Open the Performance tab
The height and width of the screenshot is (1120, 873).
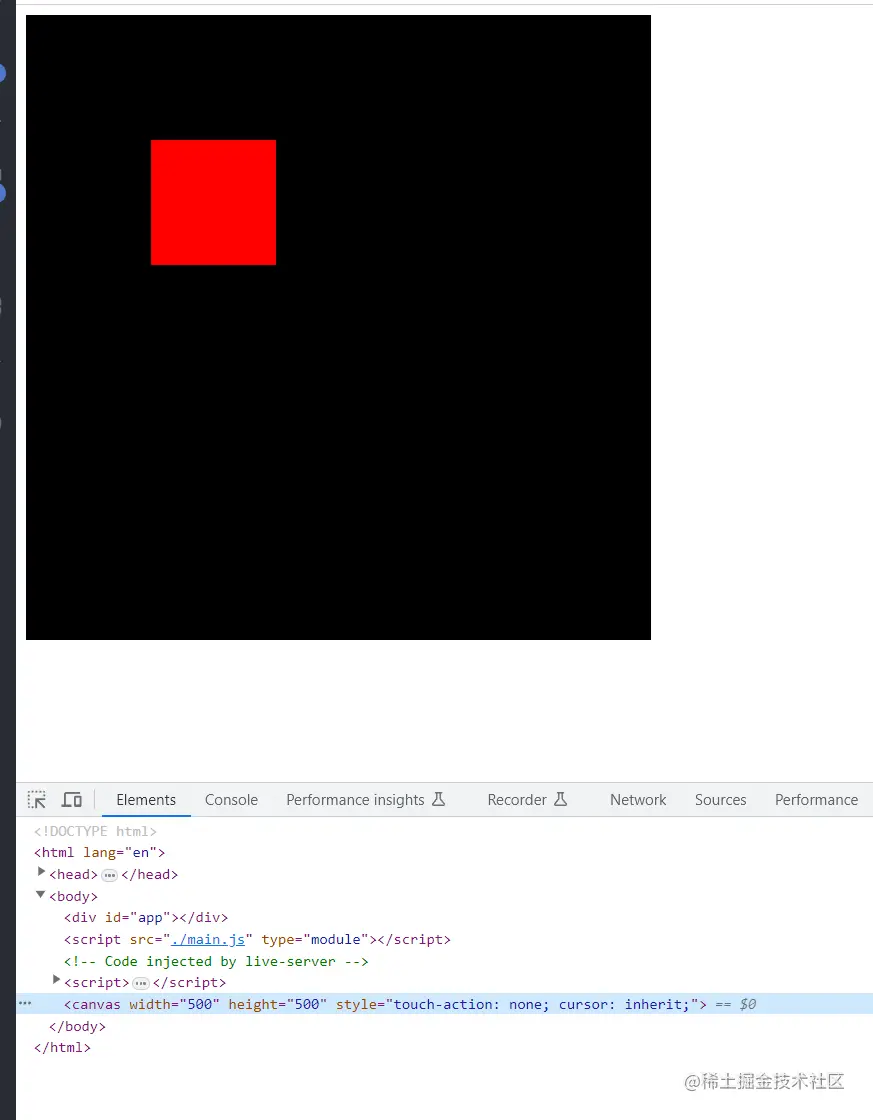(817, 800)
